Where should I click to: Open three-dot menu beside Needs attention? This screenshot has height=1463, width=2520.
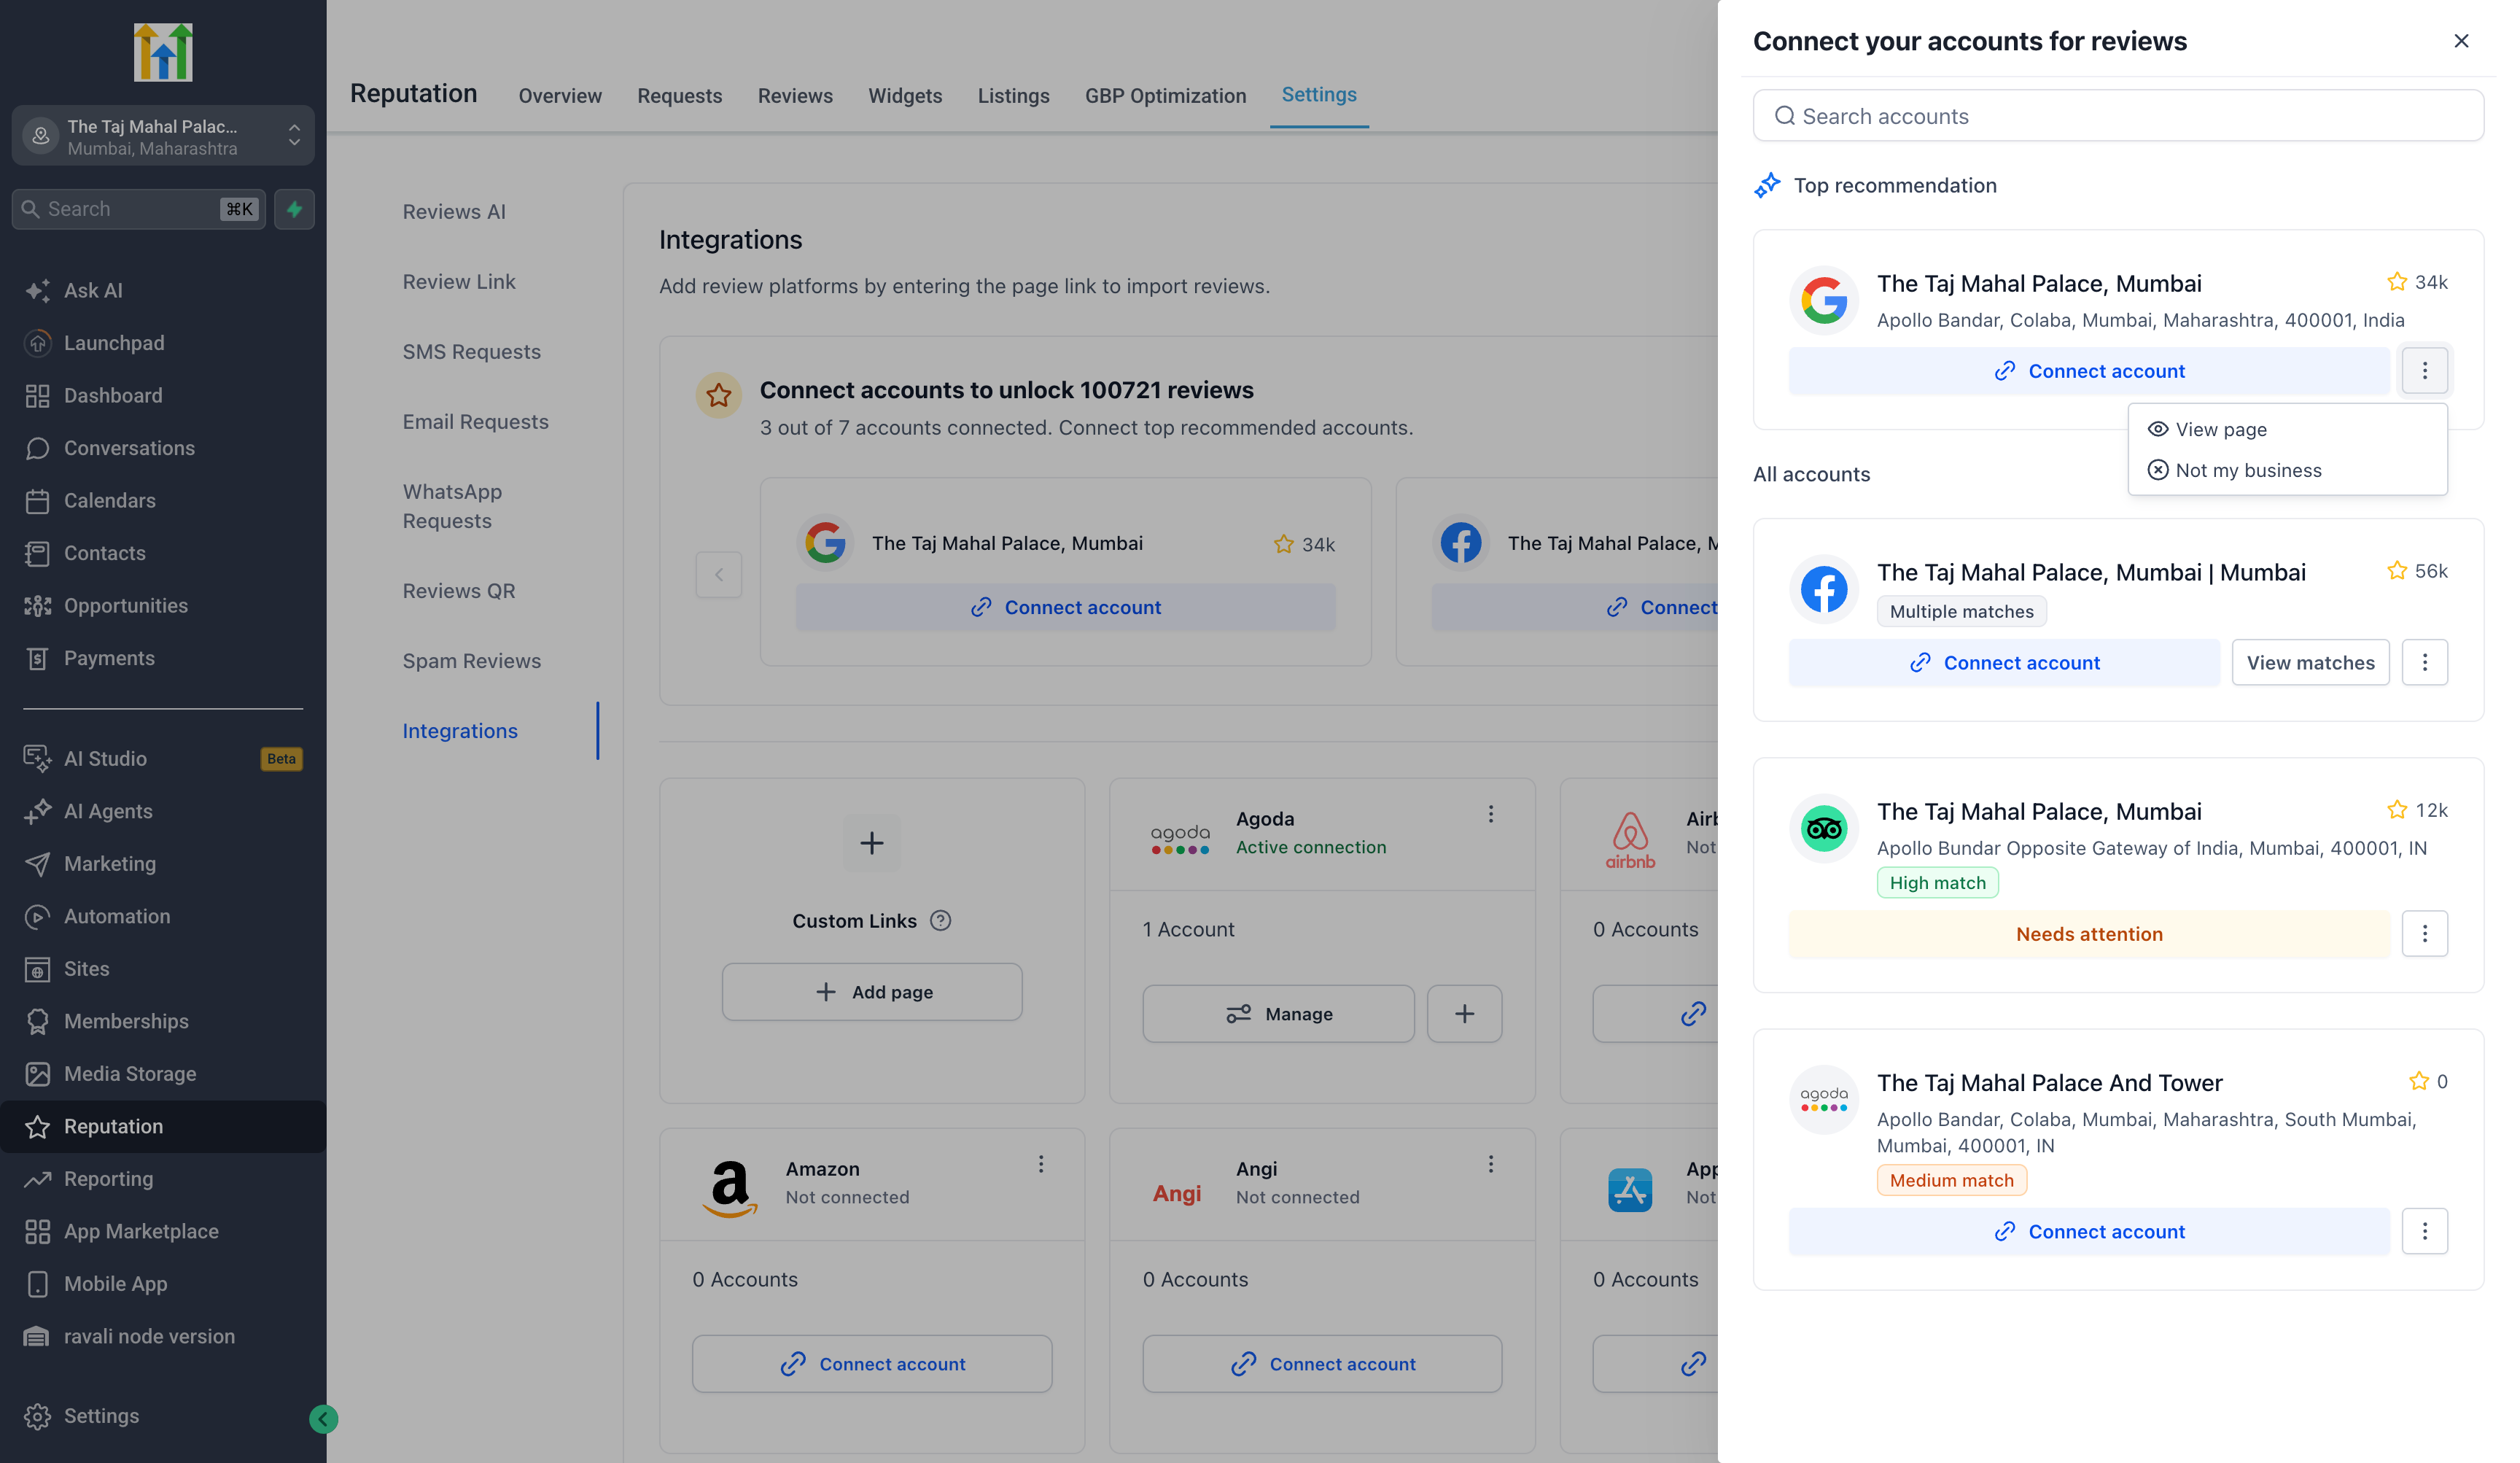[x=2424, y=933]
